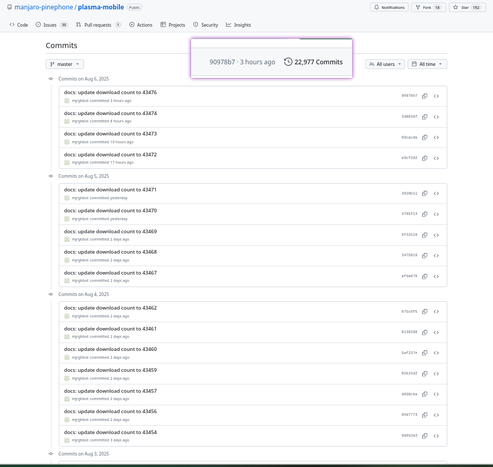Open the master branch dropdown
This screenshot has height=467, width=493.
pos(65,64)
